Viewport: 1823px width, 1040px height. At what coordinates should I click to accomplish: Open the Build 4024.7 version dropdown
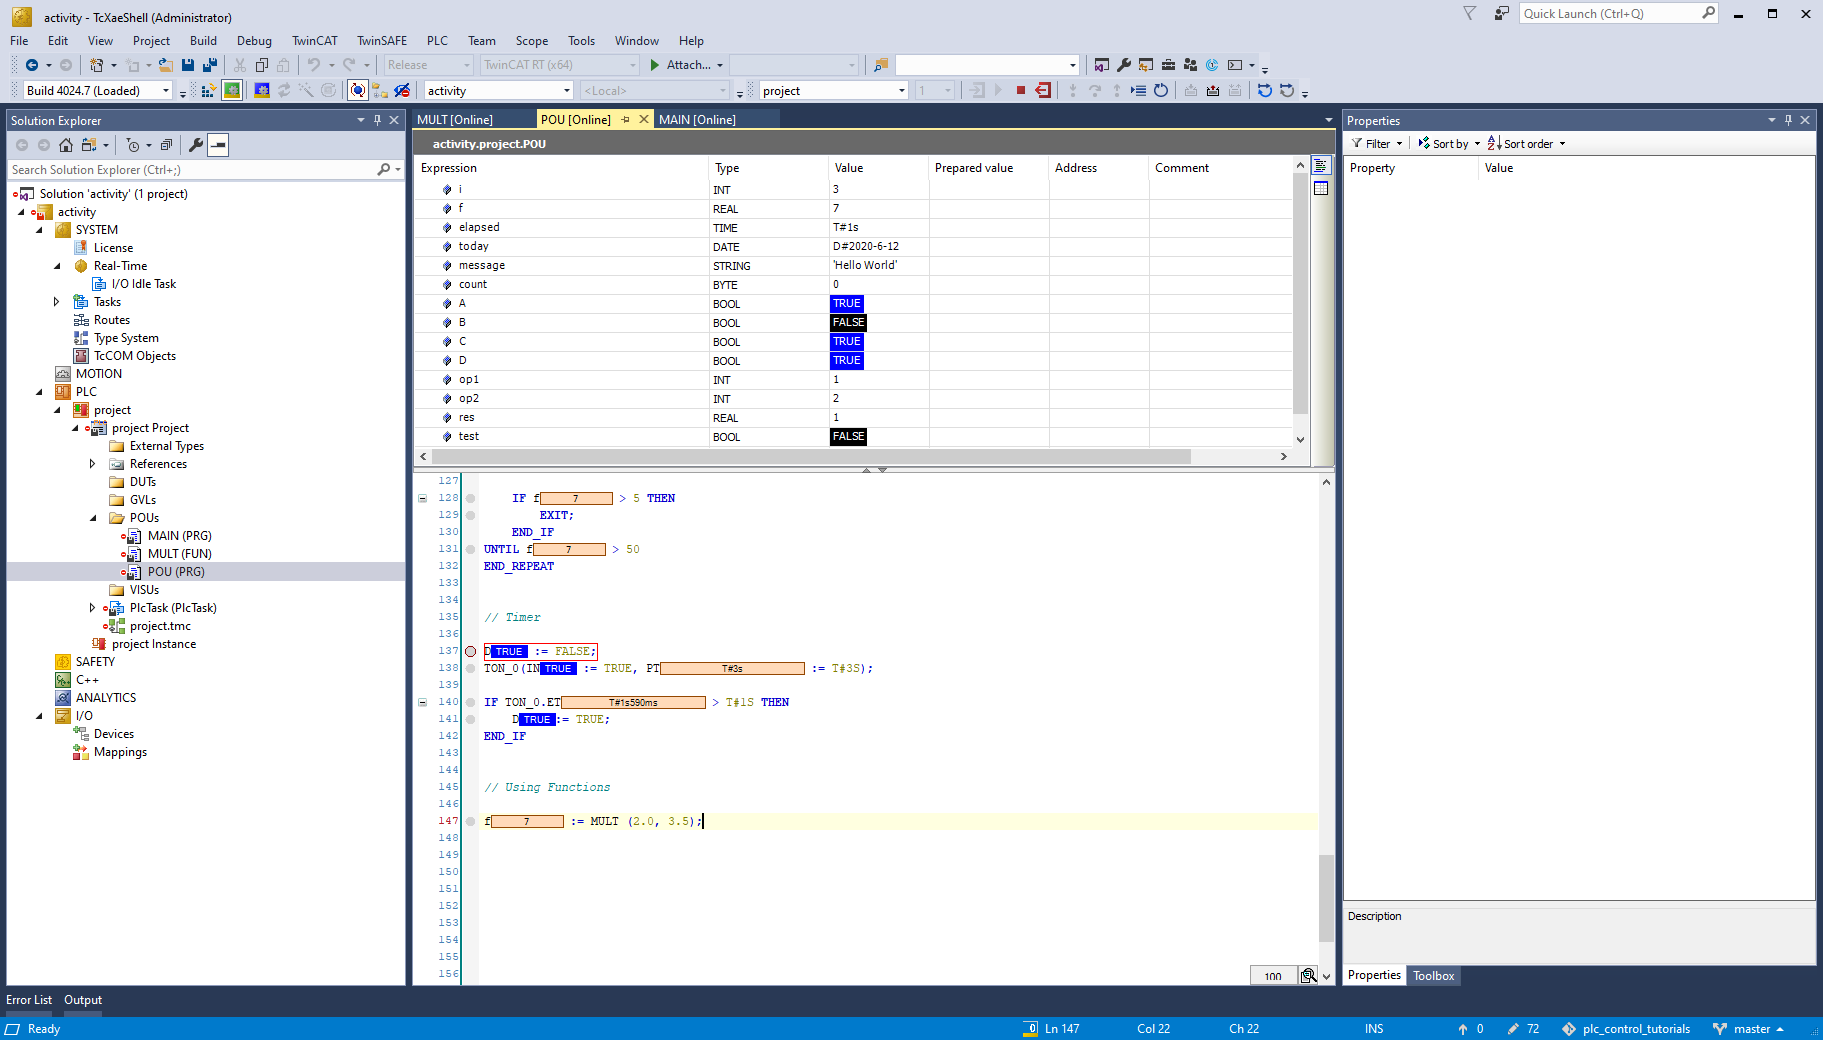point(166,91)
